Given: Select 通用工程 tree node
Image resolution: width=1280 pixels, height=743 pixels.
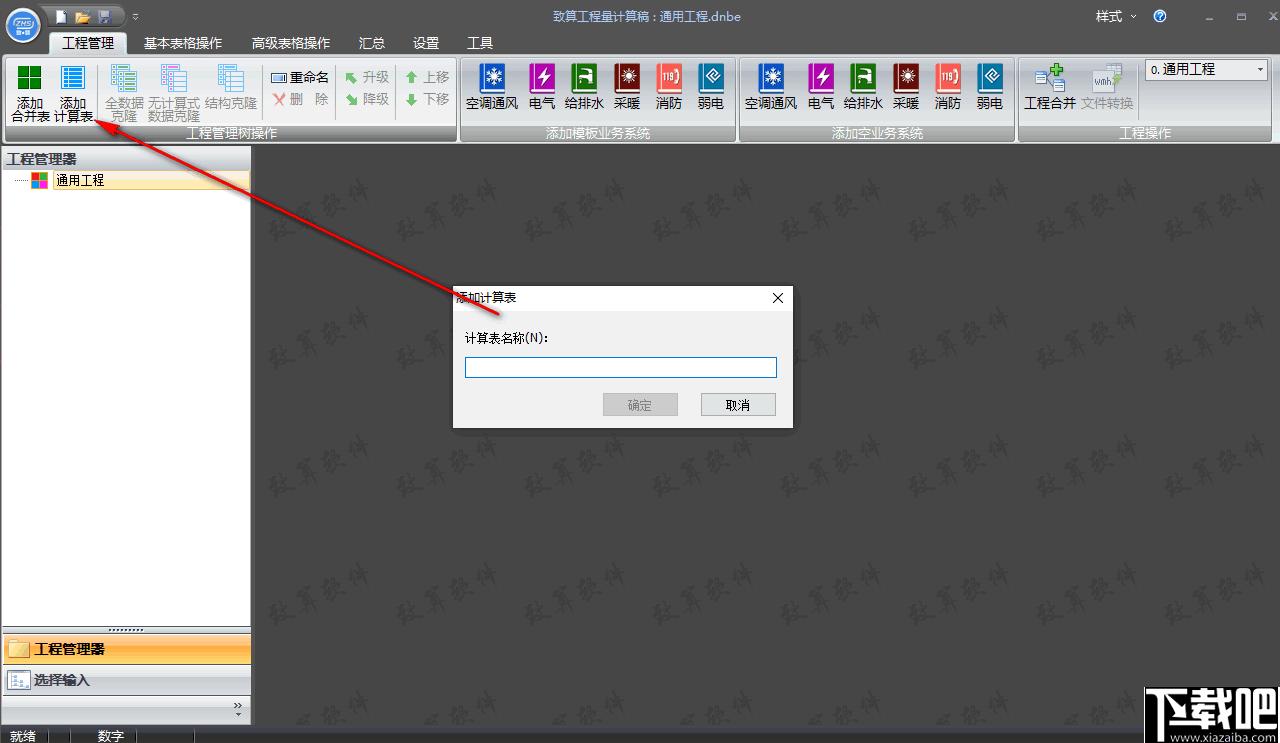Looking at the screenshot, I should [x=80, y=181].
